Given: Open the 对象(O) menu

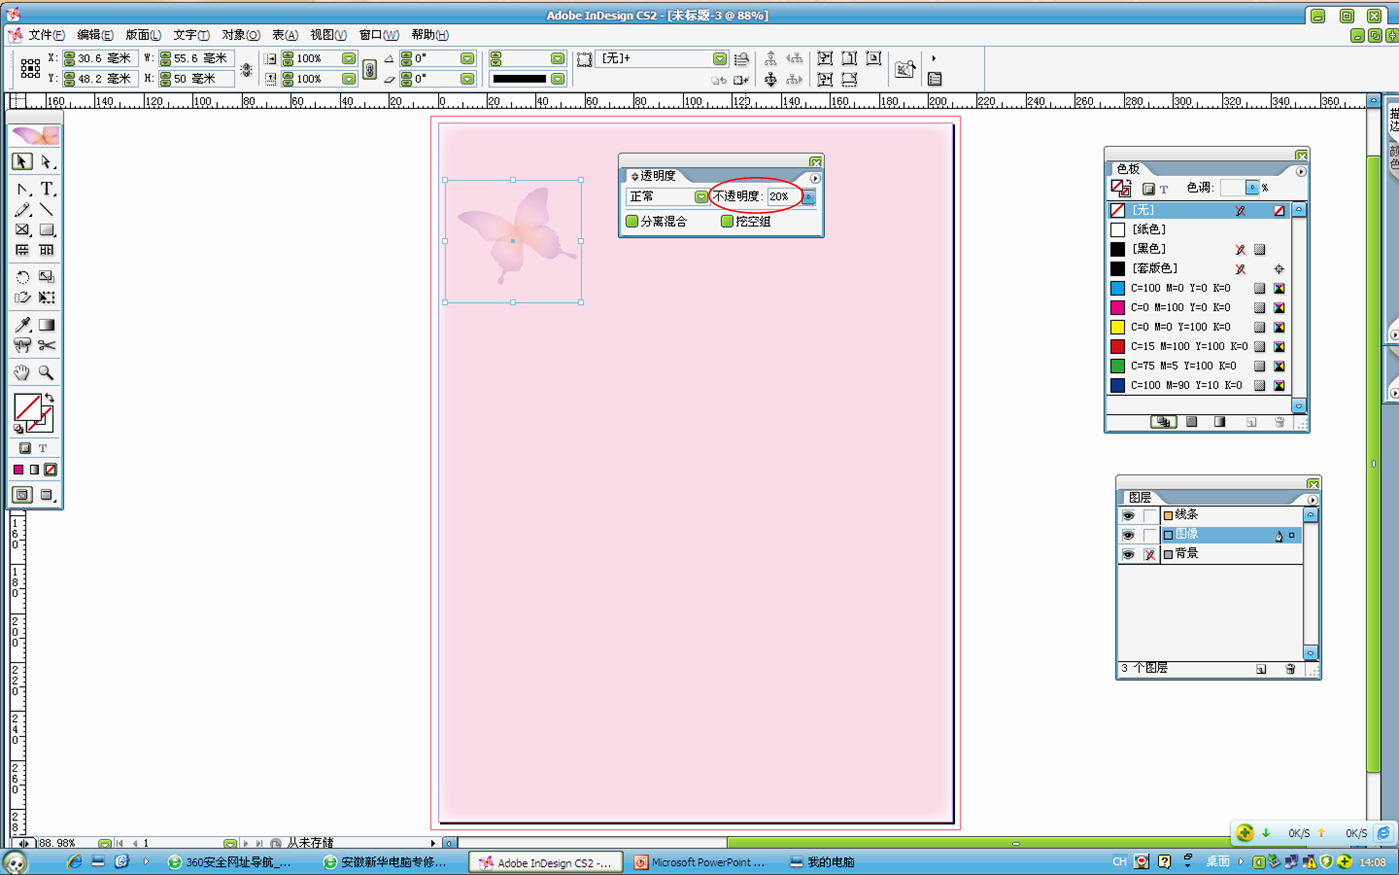Looking at the screenshot, I should click(240, 35).
